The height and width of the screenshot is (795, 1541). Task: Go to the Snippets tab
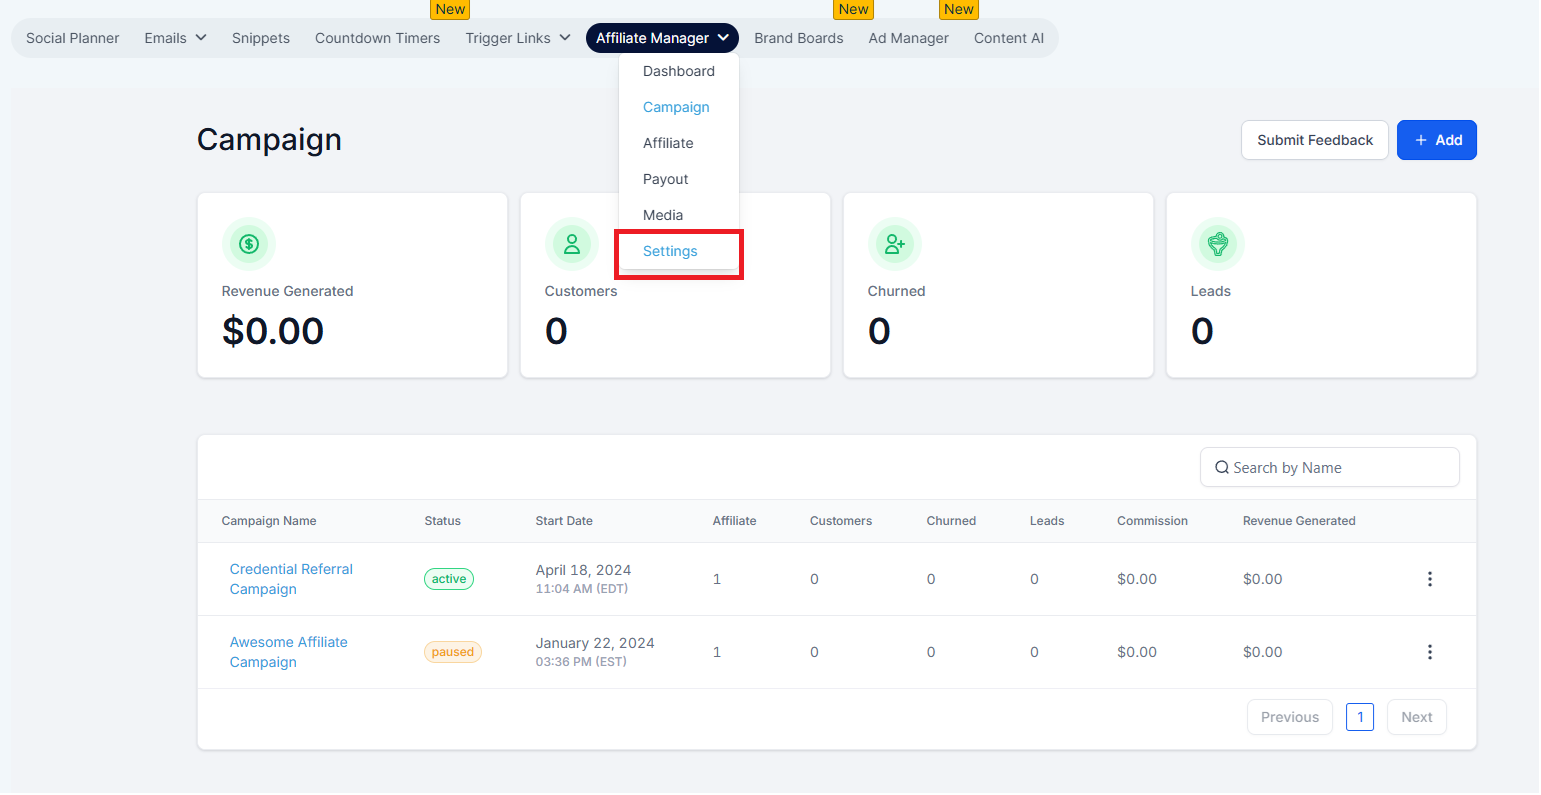click(x=261, y=38)
